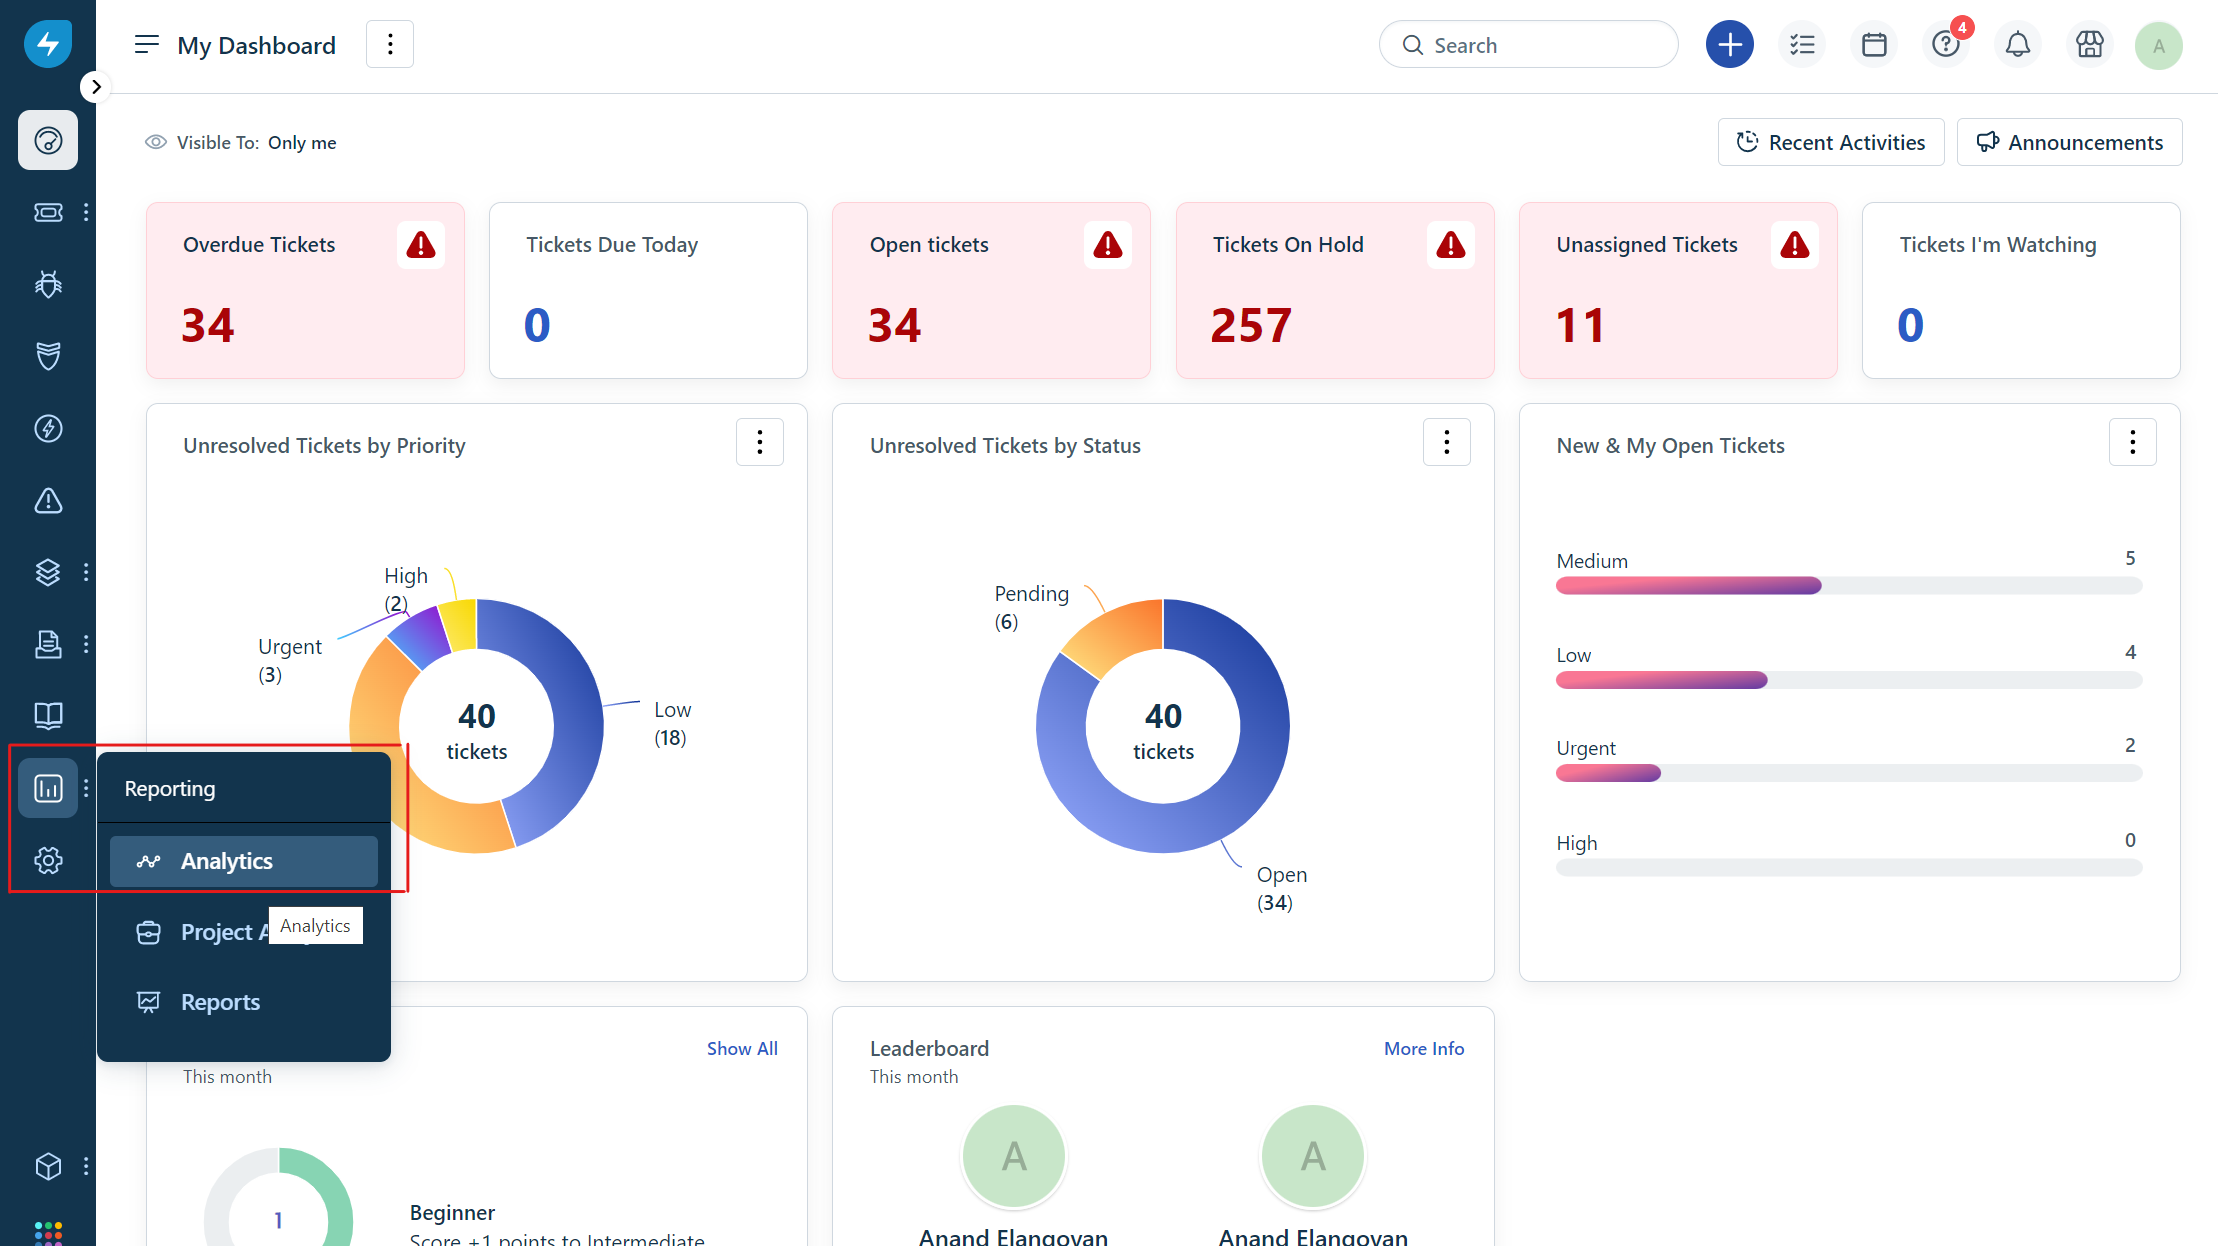
Task: Click the Recent Activities button
Action: [1830, 142]
